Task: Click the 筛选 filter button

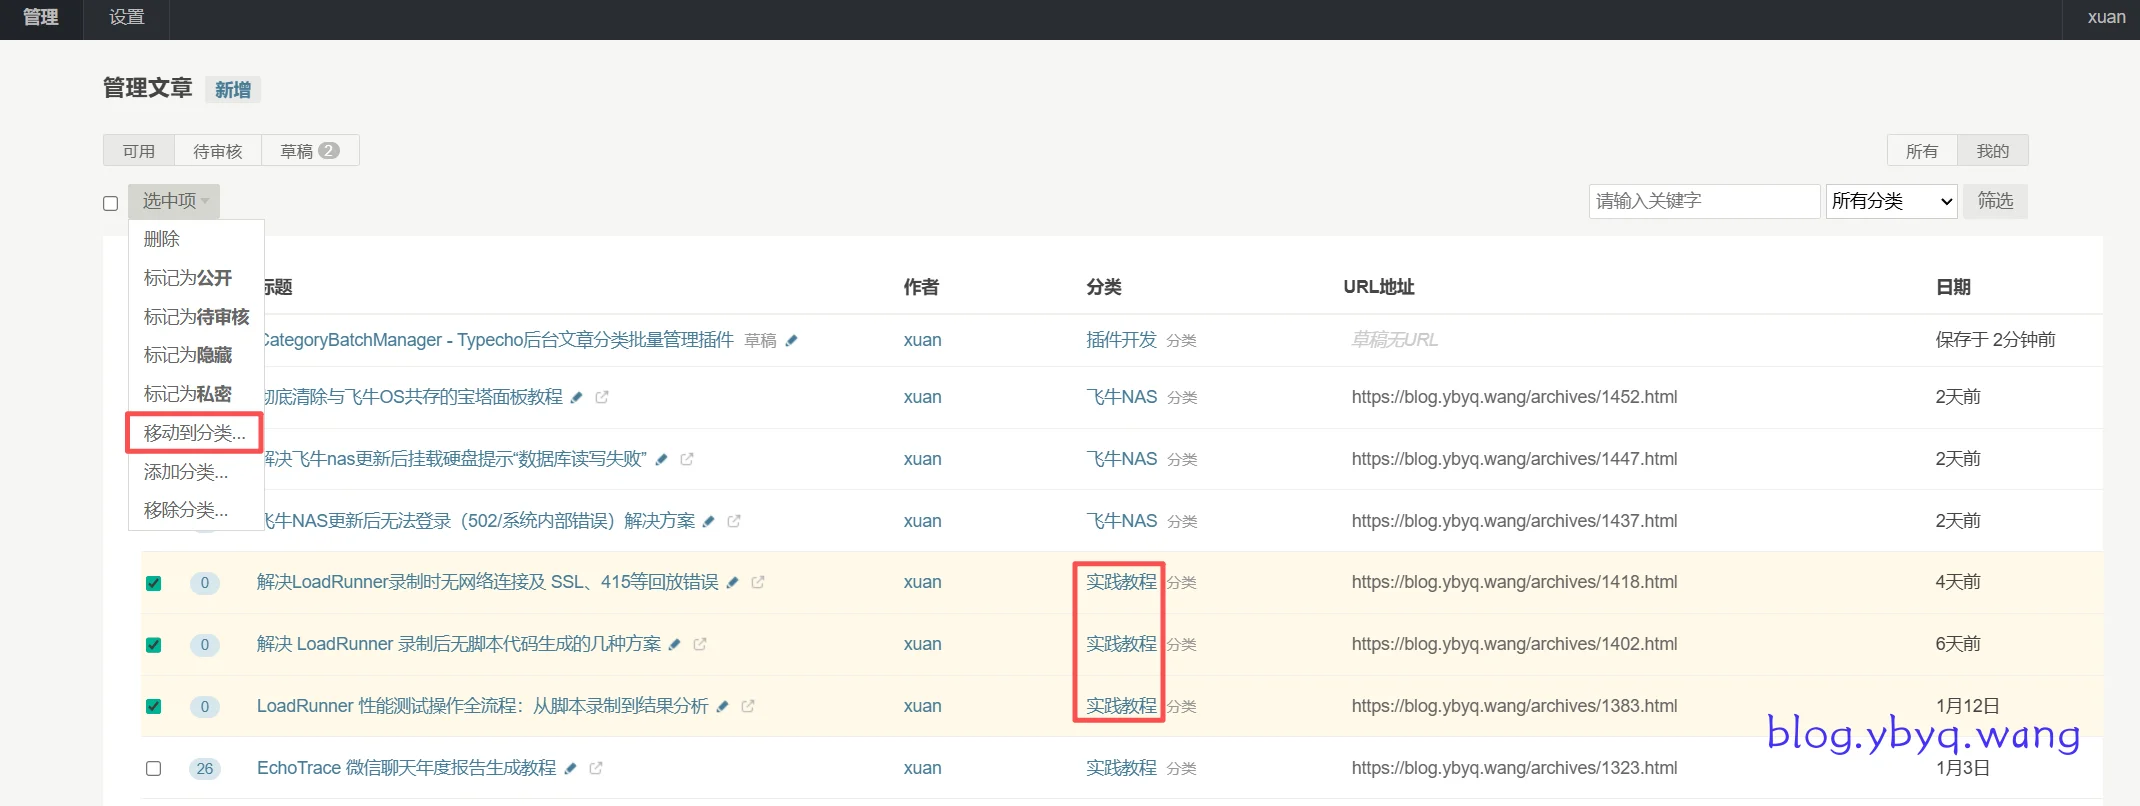Action: pos(1995,201)
